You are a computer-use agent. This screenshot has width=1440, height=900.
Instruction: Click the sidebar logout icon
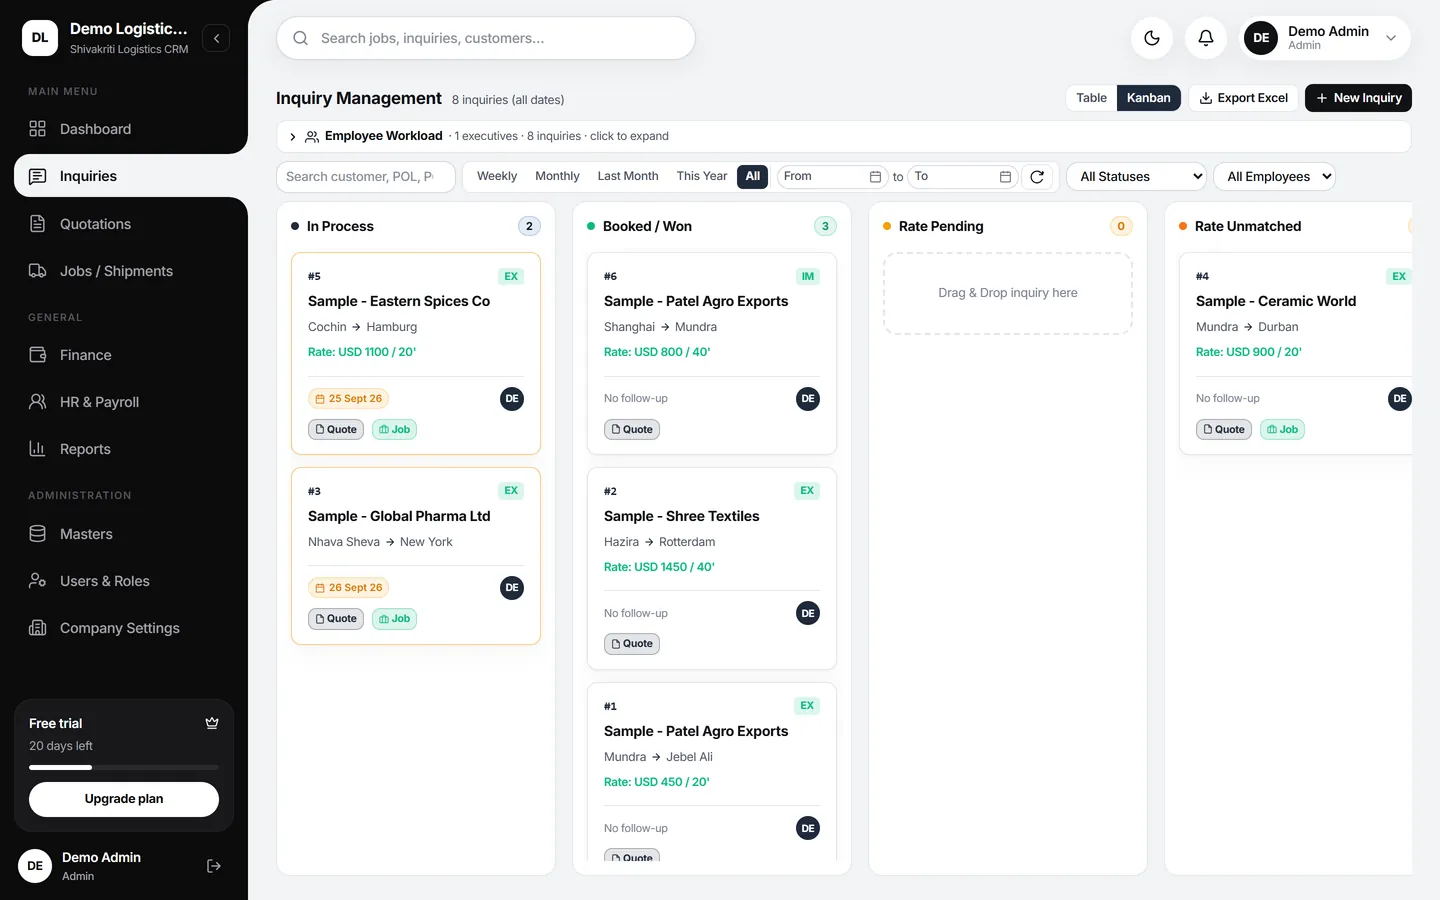213,866
